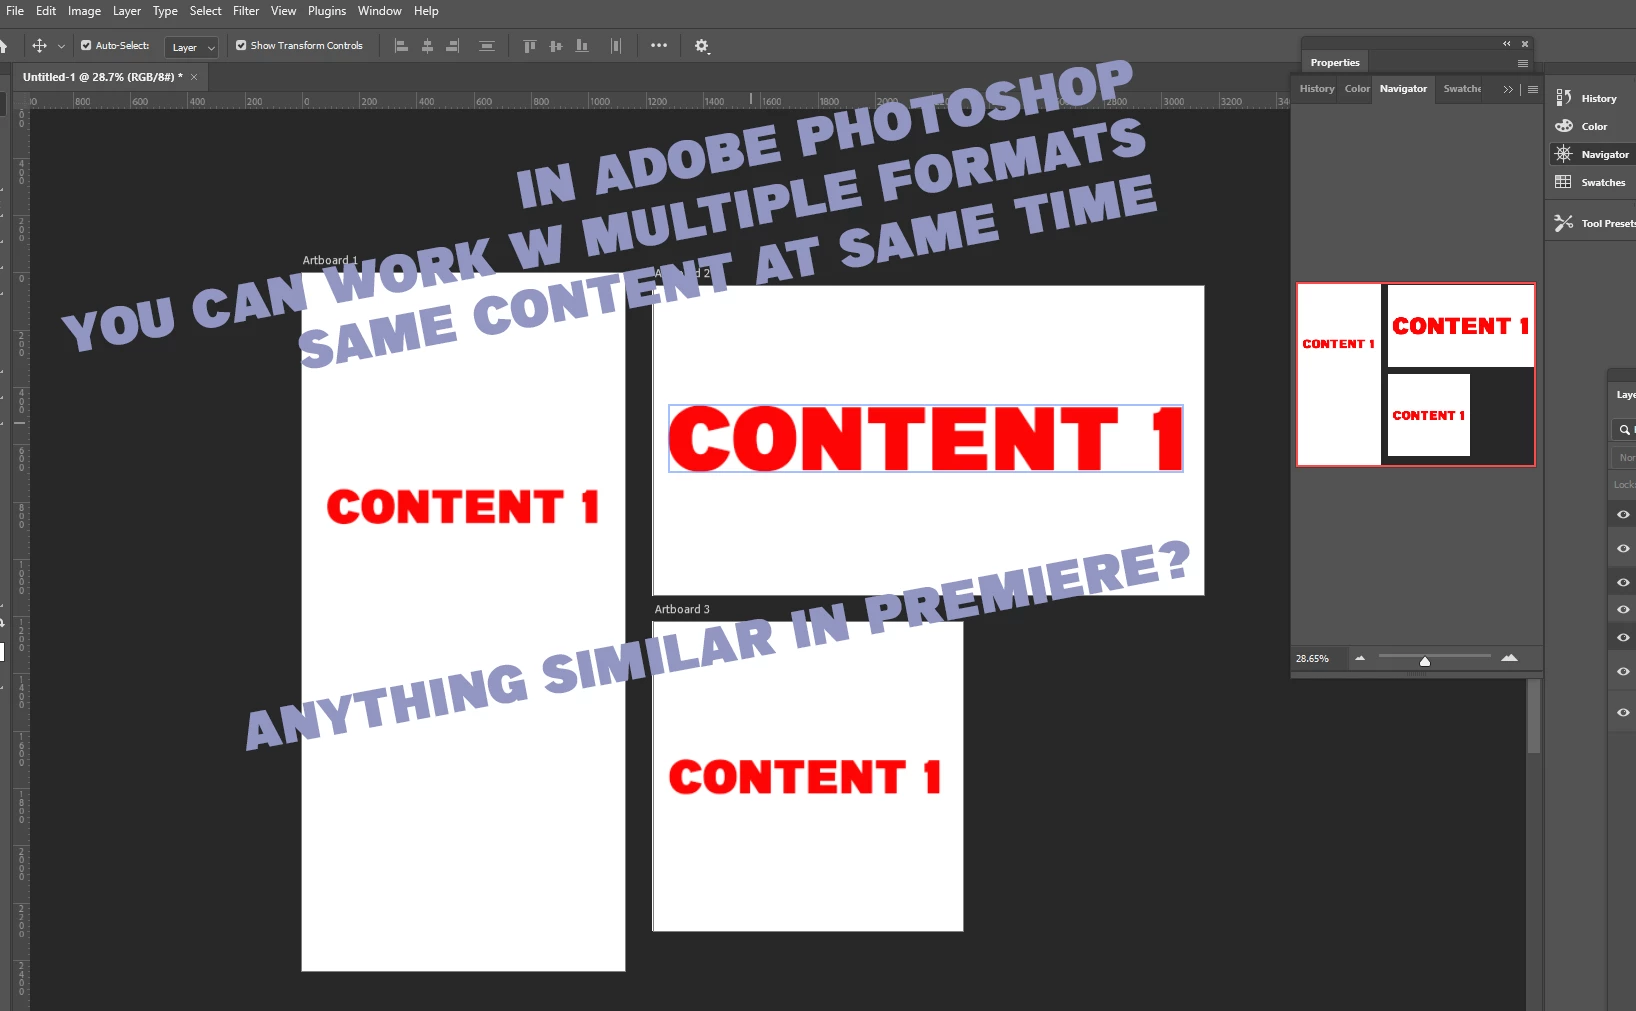Align horizontal centers via options bar icon
Viewport: 1636px width, 1011px height.
(427, 46)
